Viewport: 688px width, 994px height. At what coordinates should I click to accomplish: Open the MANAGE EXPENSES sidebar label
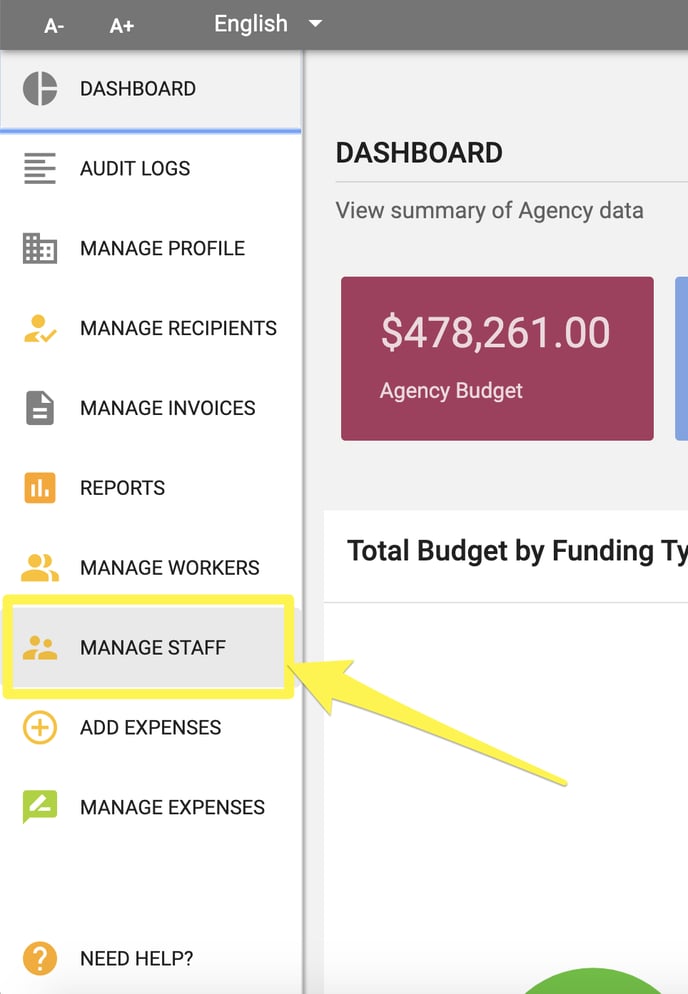coord(172,807)
